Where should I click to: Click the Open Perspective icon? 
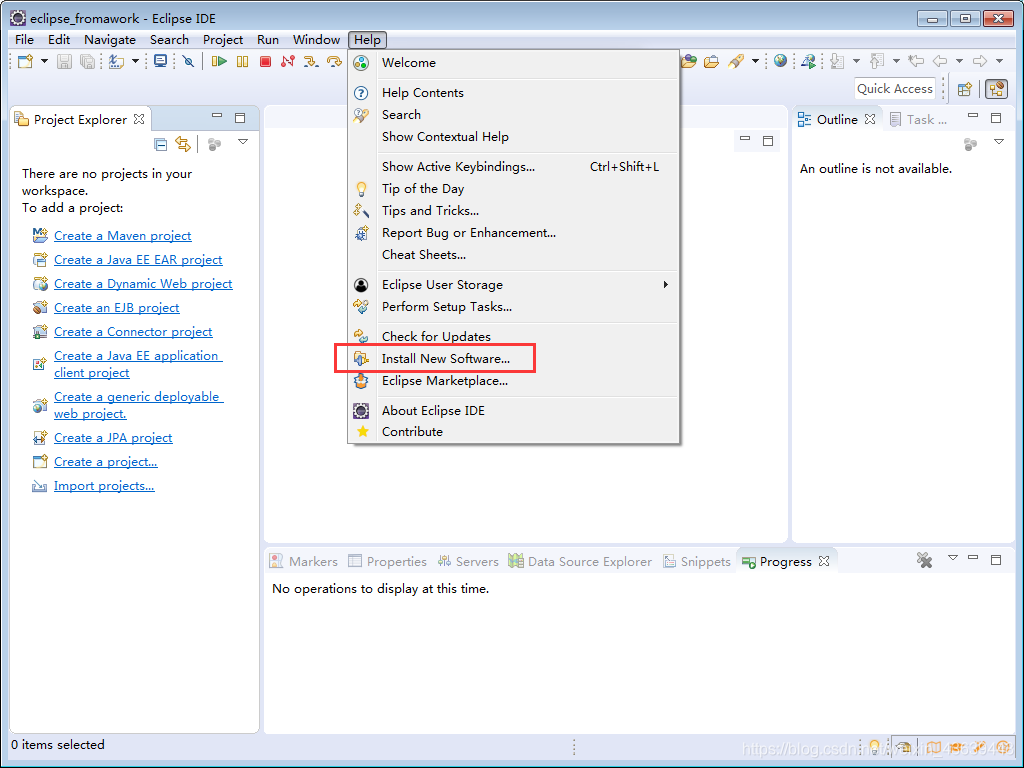pyautogui.click(x=965, y=89)
